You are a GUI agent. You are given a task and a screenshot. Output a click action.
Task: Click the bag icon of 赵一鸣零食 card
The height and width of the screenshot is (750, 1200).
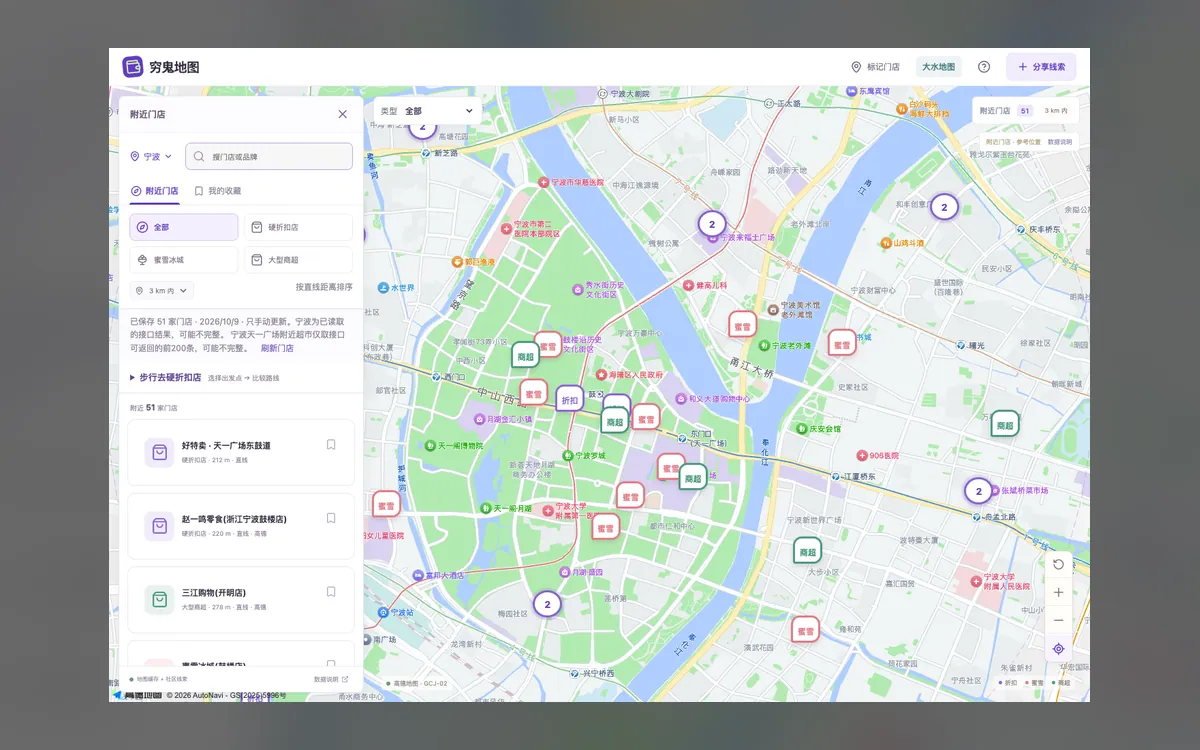pos(160,526)
